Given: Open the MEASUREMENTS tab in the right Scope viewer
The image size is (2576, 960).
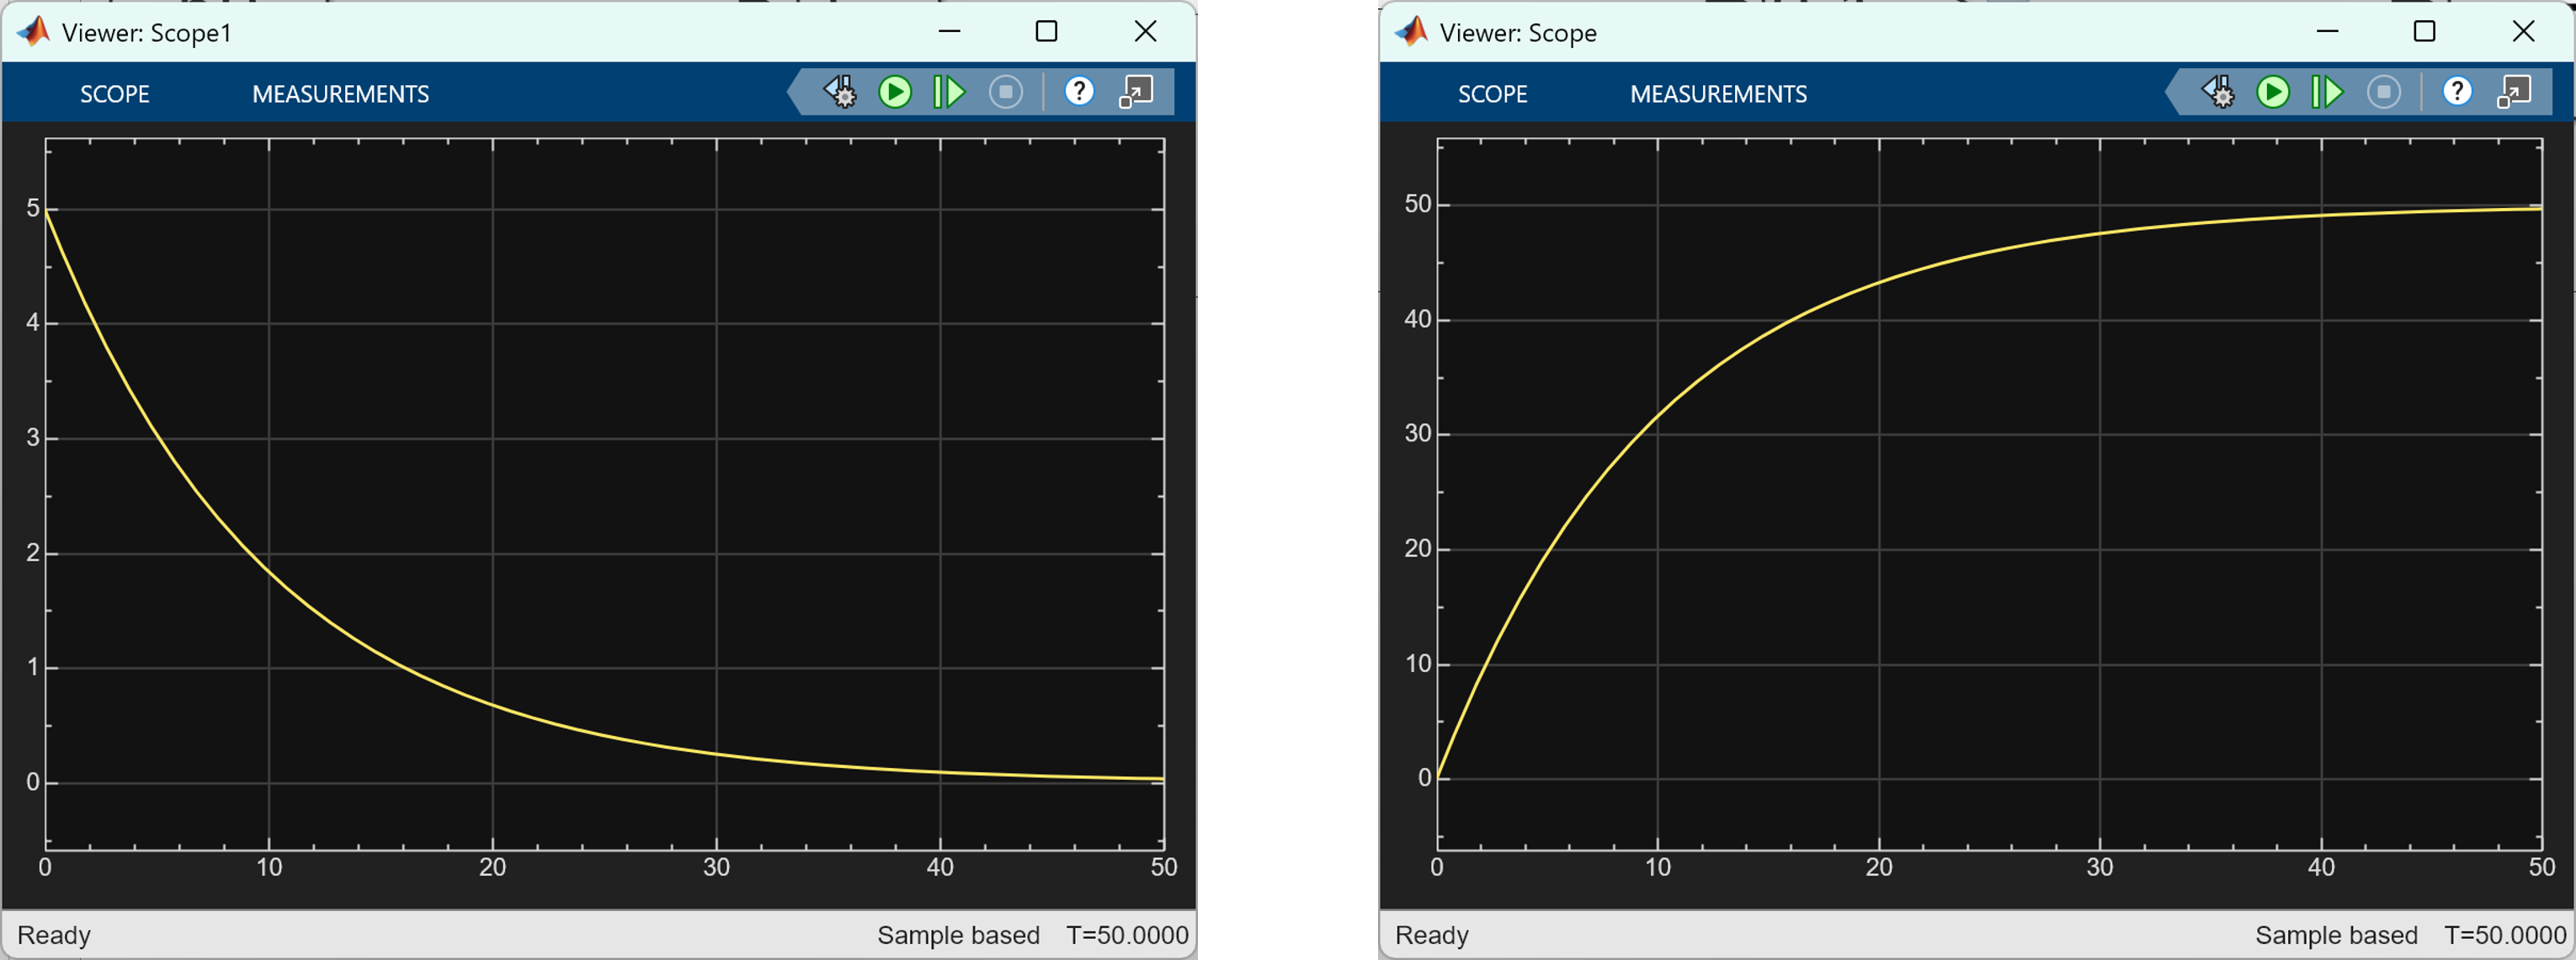Looking at the screenshot, I should 1718,94.
